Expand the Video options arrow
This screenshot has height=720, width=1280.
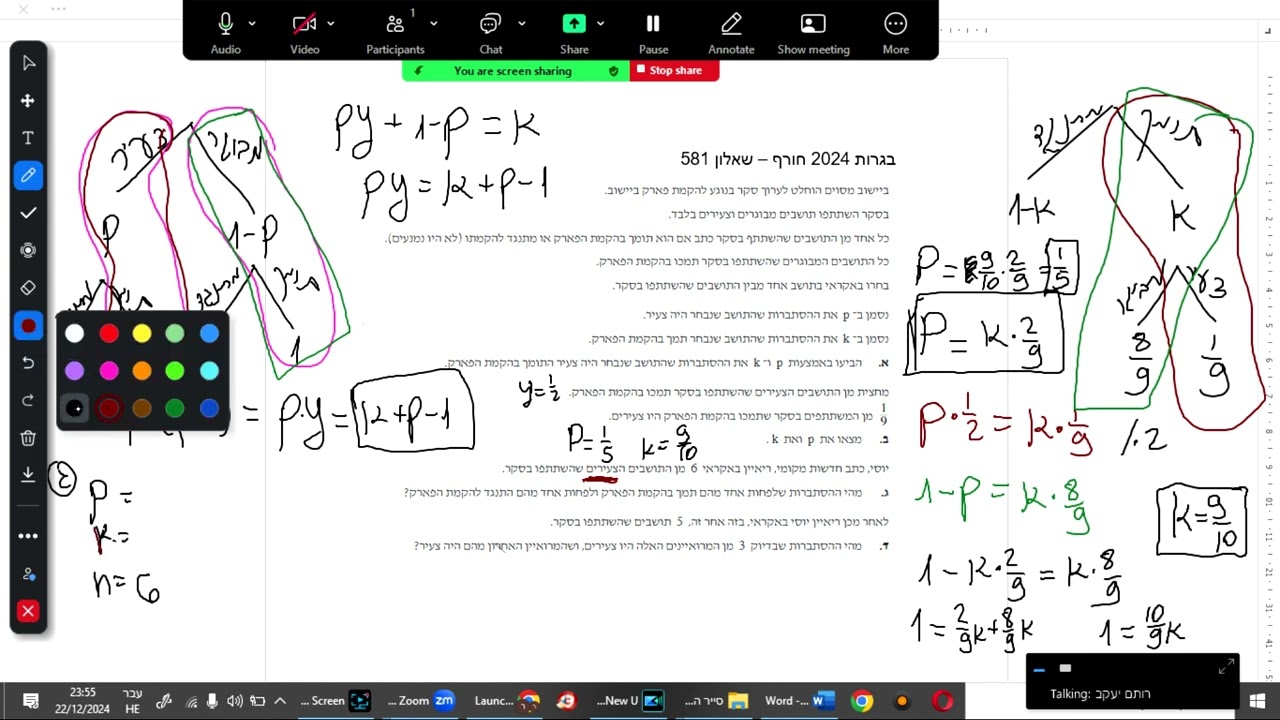click(331, 24)
